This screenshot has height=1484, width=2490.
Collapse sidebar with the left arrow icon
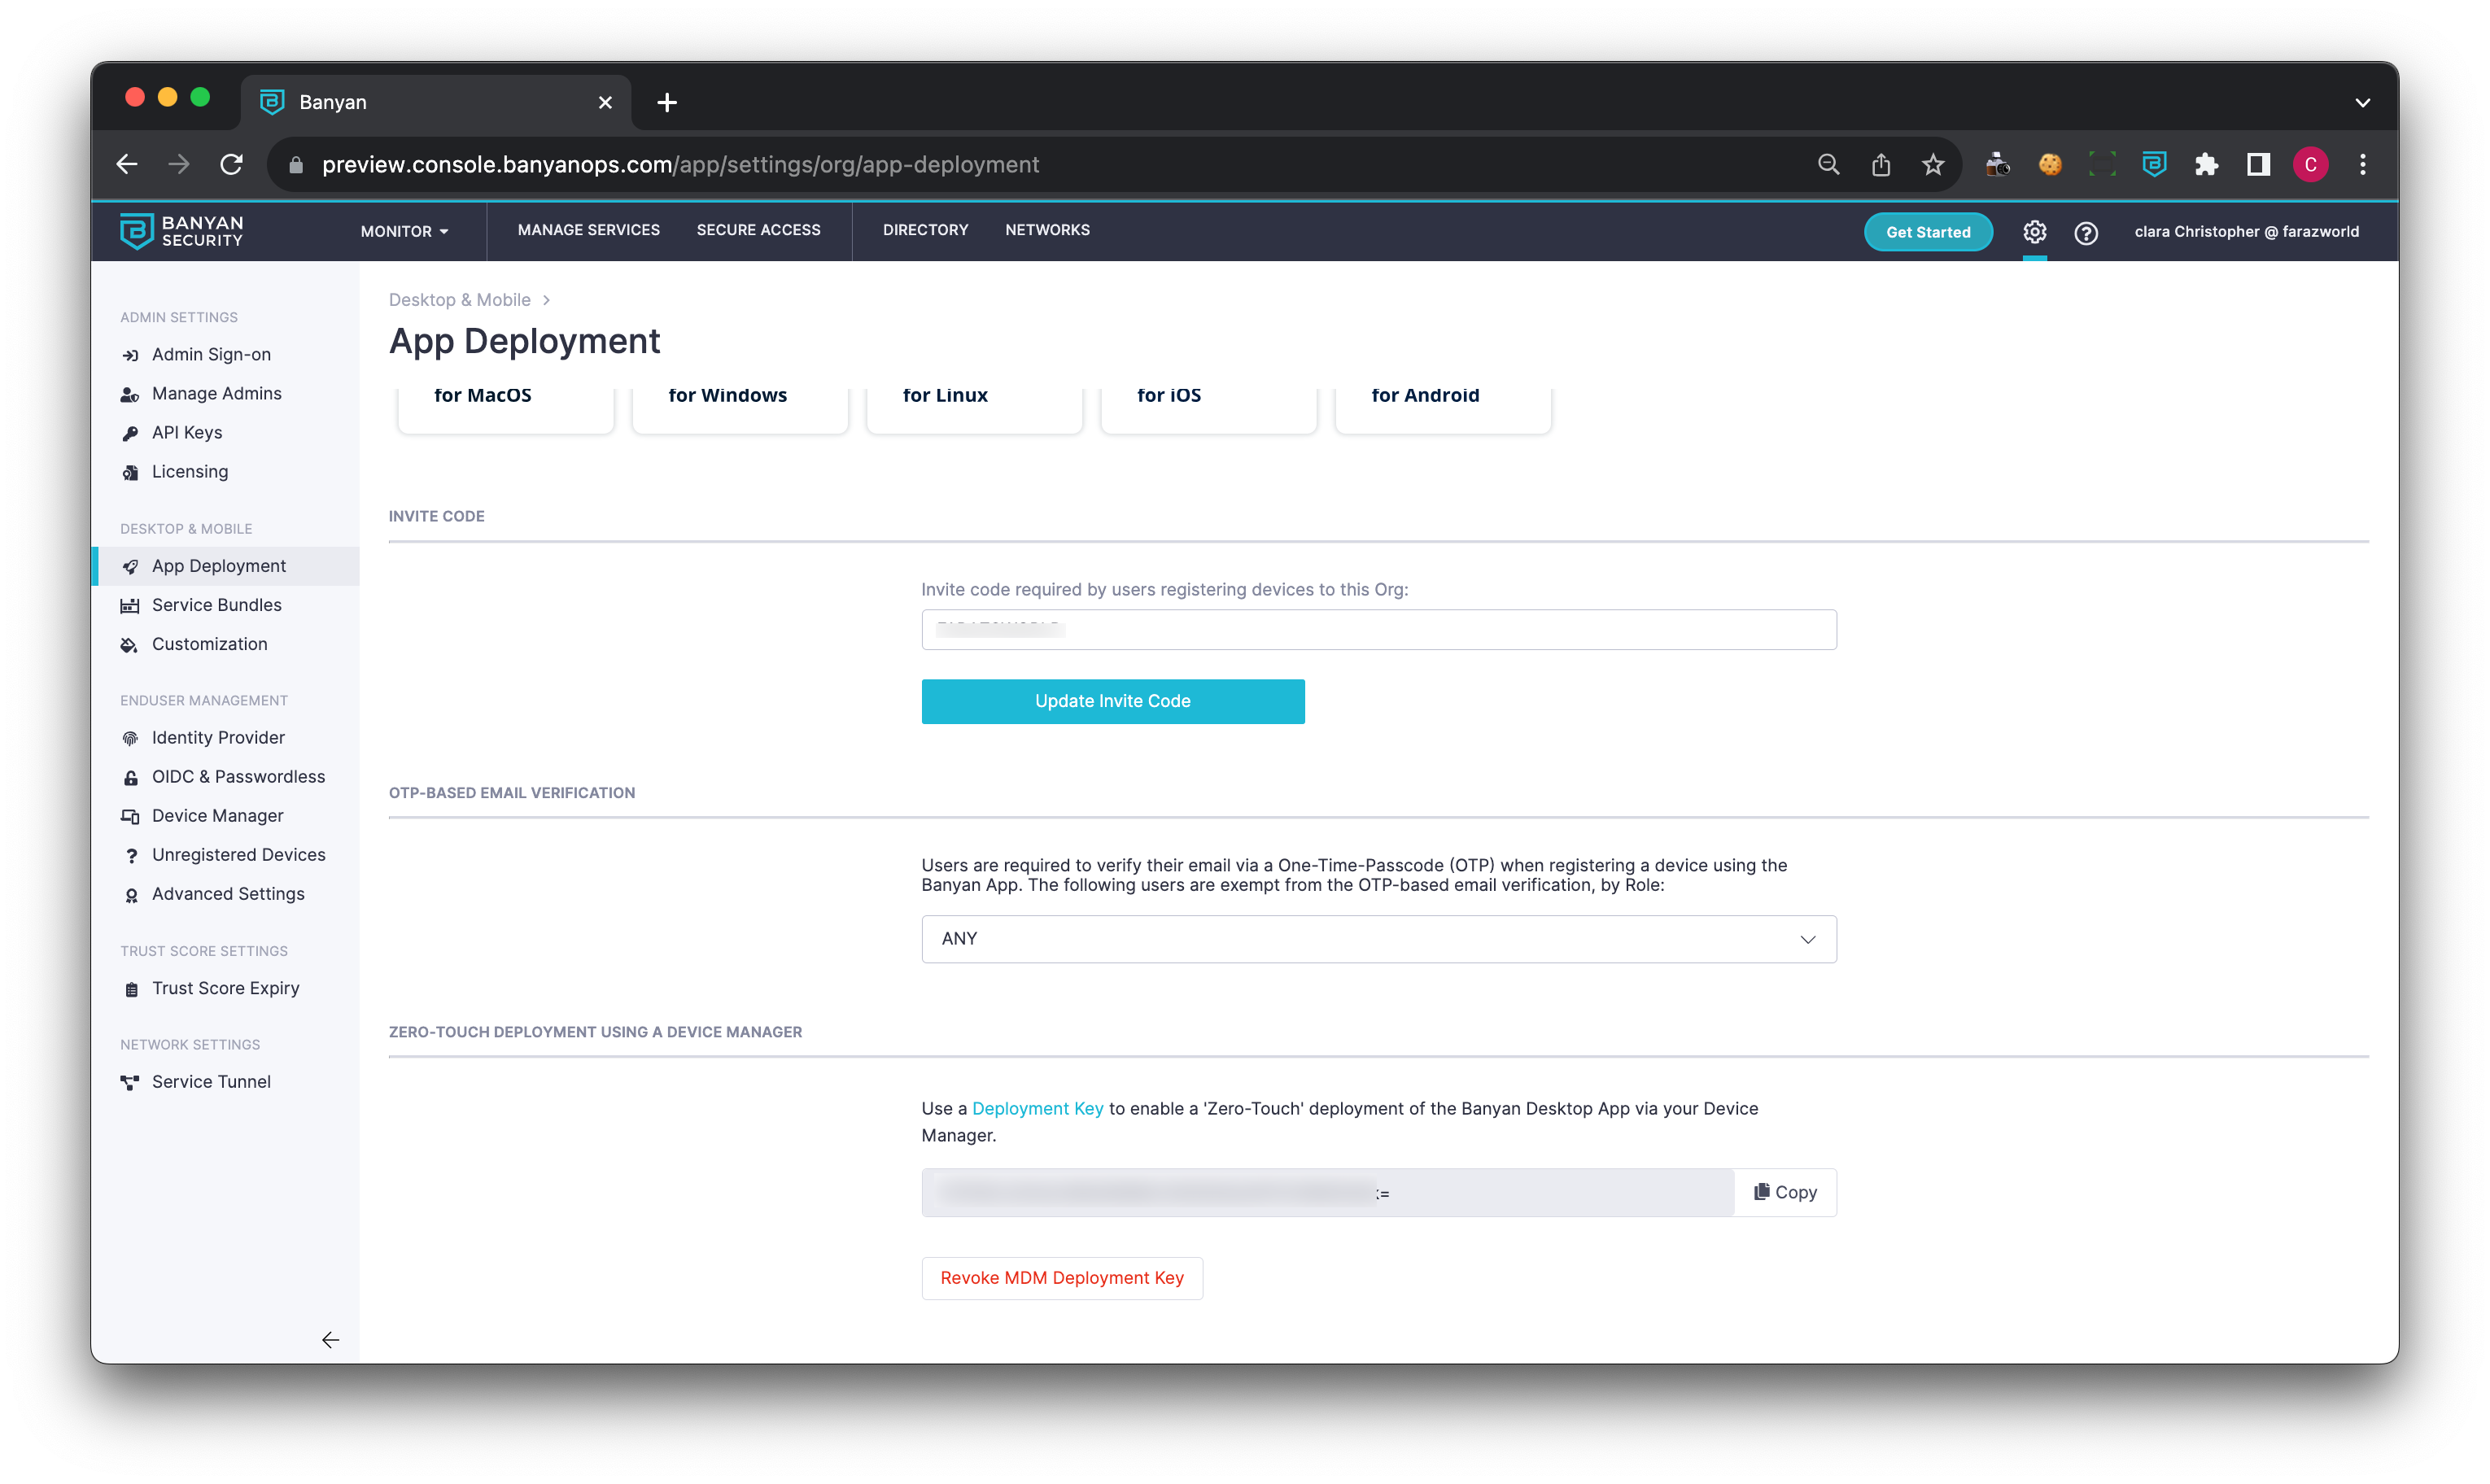click(330, 1339)
